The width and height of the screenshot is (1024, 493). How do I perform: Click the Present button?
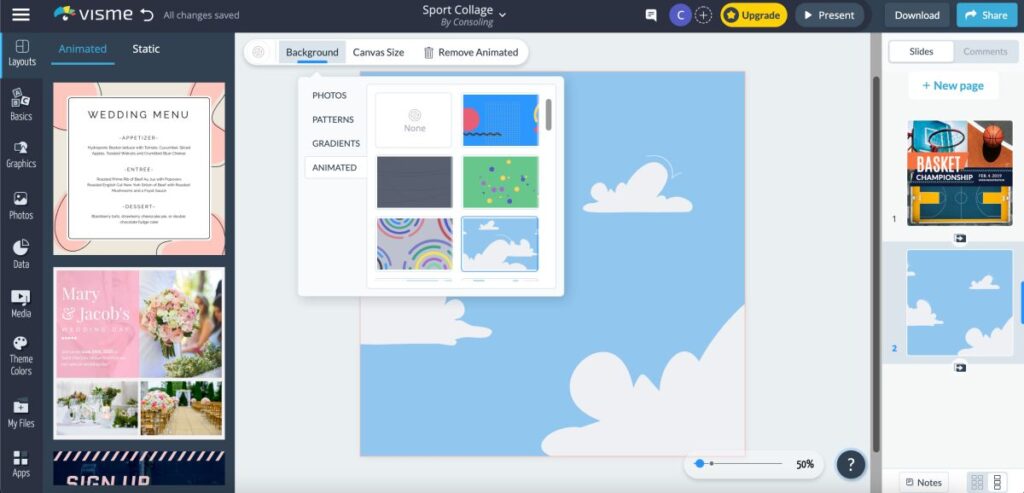click(829, 15)
